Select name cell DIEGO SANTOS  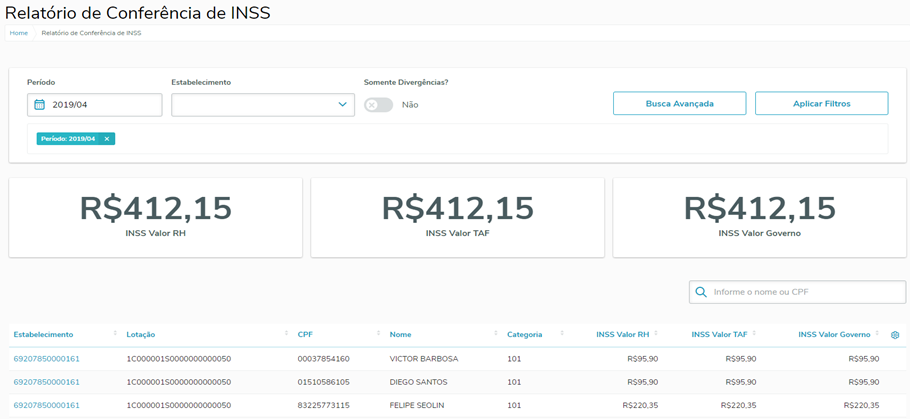point(418,382)
